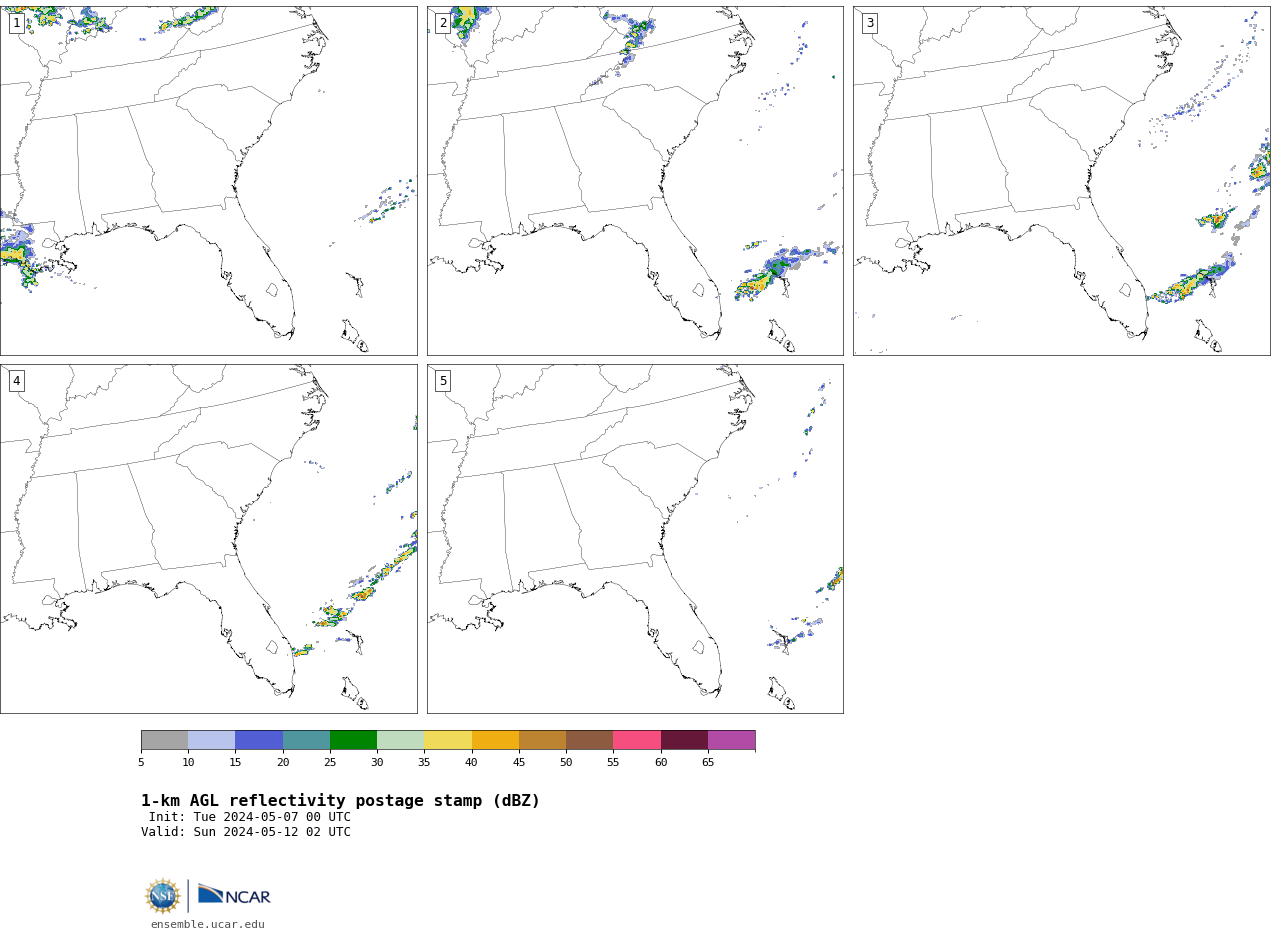Viewport: 1280px width, 936px height.
Task: Open ensemble member 1 reflectivity map
Action: pyautogui.click(x=208, y=181)
